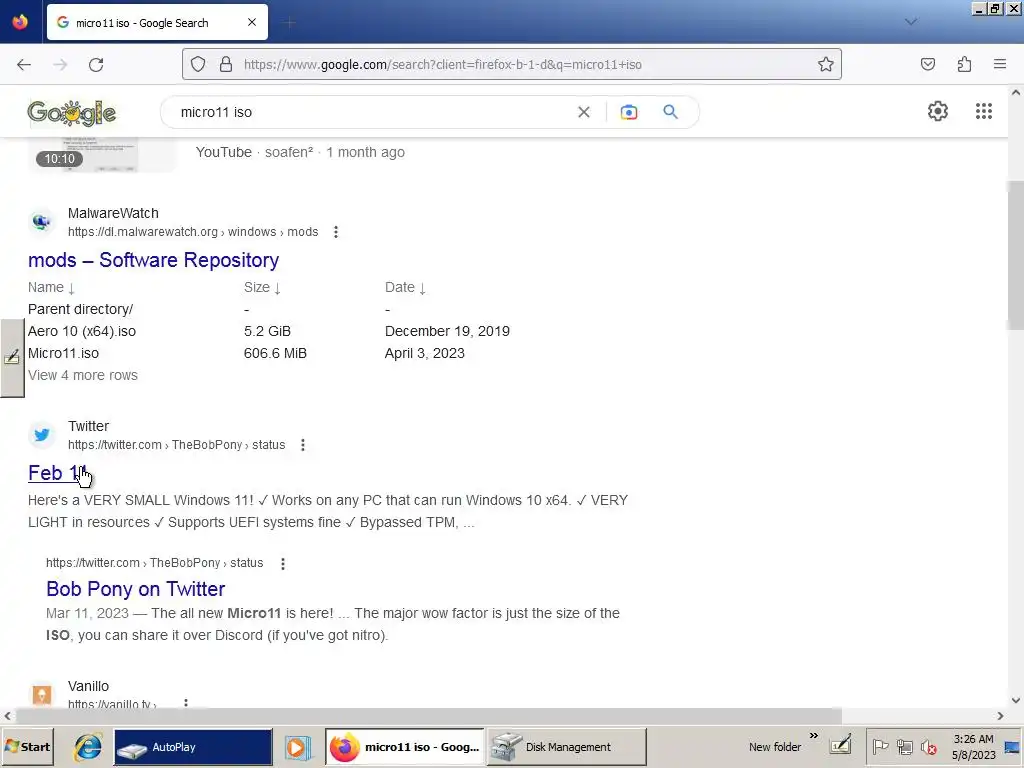Reload the page with the refresh icon
Screen dimensions: 1024x768
coord(96,65)
